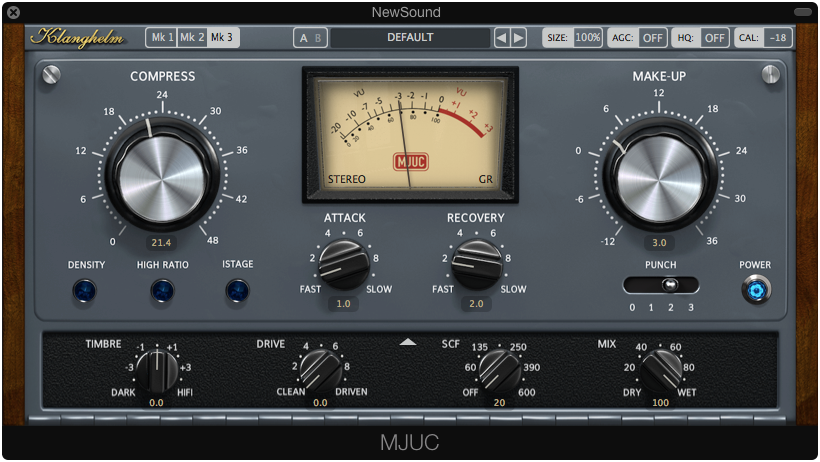Toggle the HIGH RATIO LED button
The height and width of the screenshot is (462, 820).
(162, 291)
